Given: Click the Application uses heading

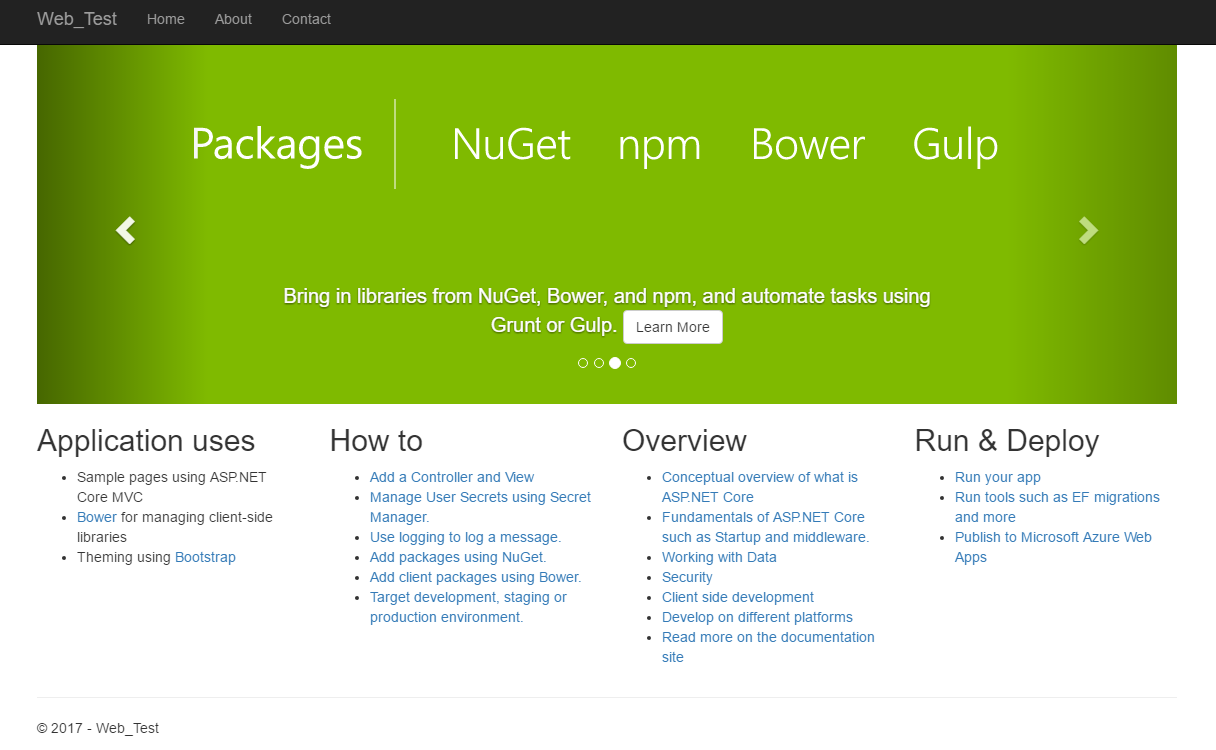Looking at the screenshot, I should click(146, 441).
